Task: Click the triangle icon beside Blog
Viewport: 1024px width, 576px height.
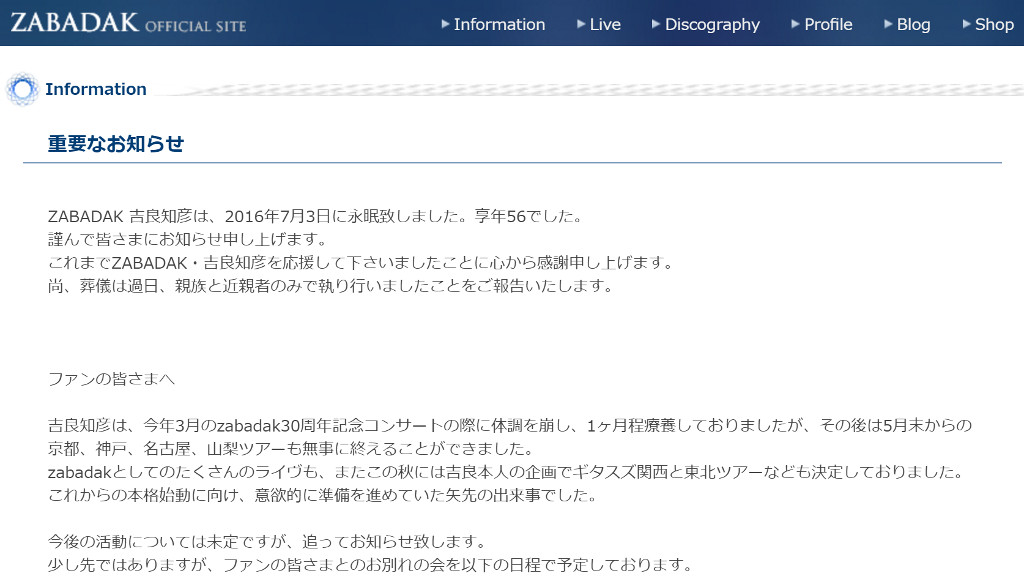Action: coord(887,24)
